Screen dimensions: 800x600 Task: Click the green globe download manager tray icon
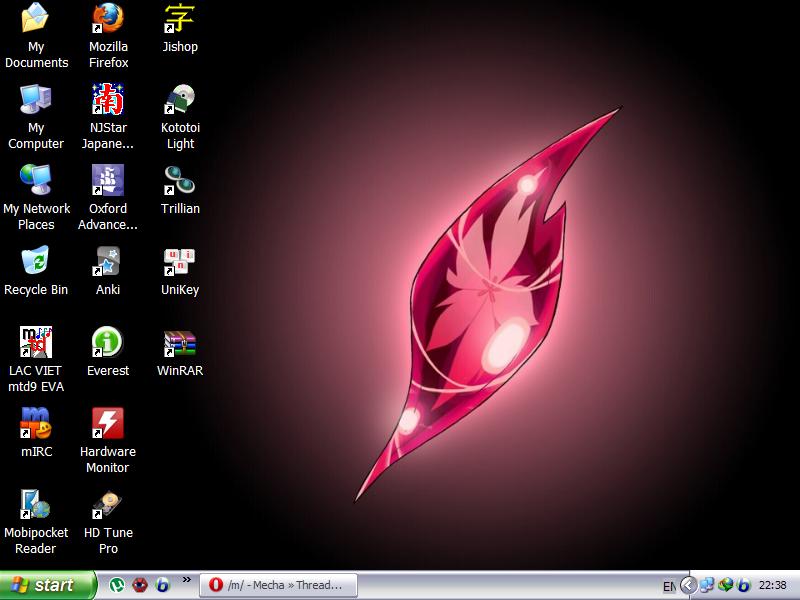click(726, 585)
